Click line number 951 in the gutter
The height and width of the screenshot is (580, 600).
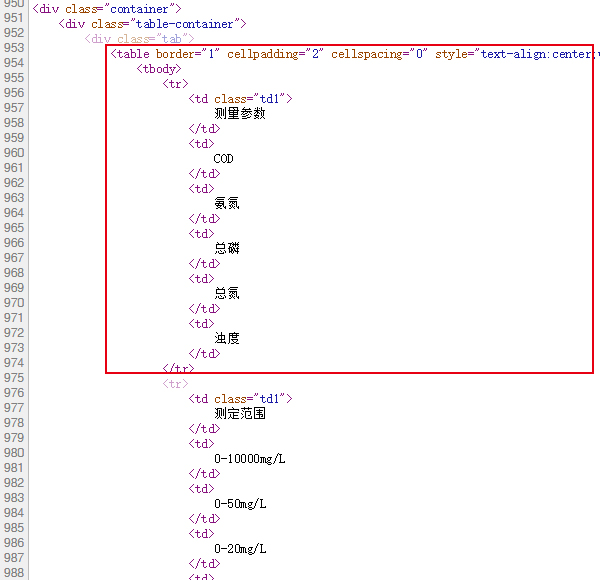(x=14, y=18)
